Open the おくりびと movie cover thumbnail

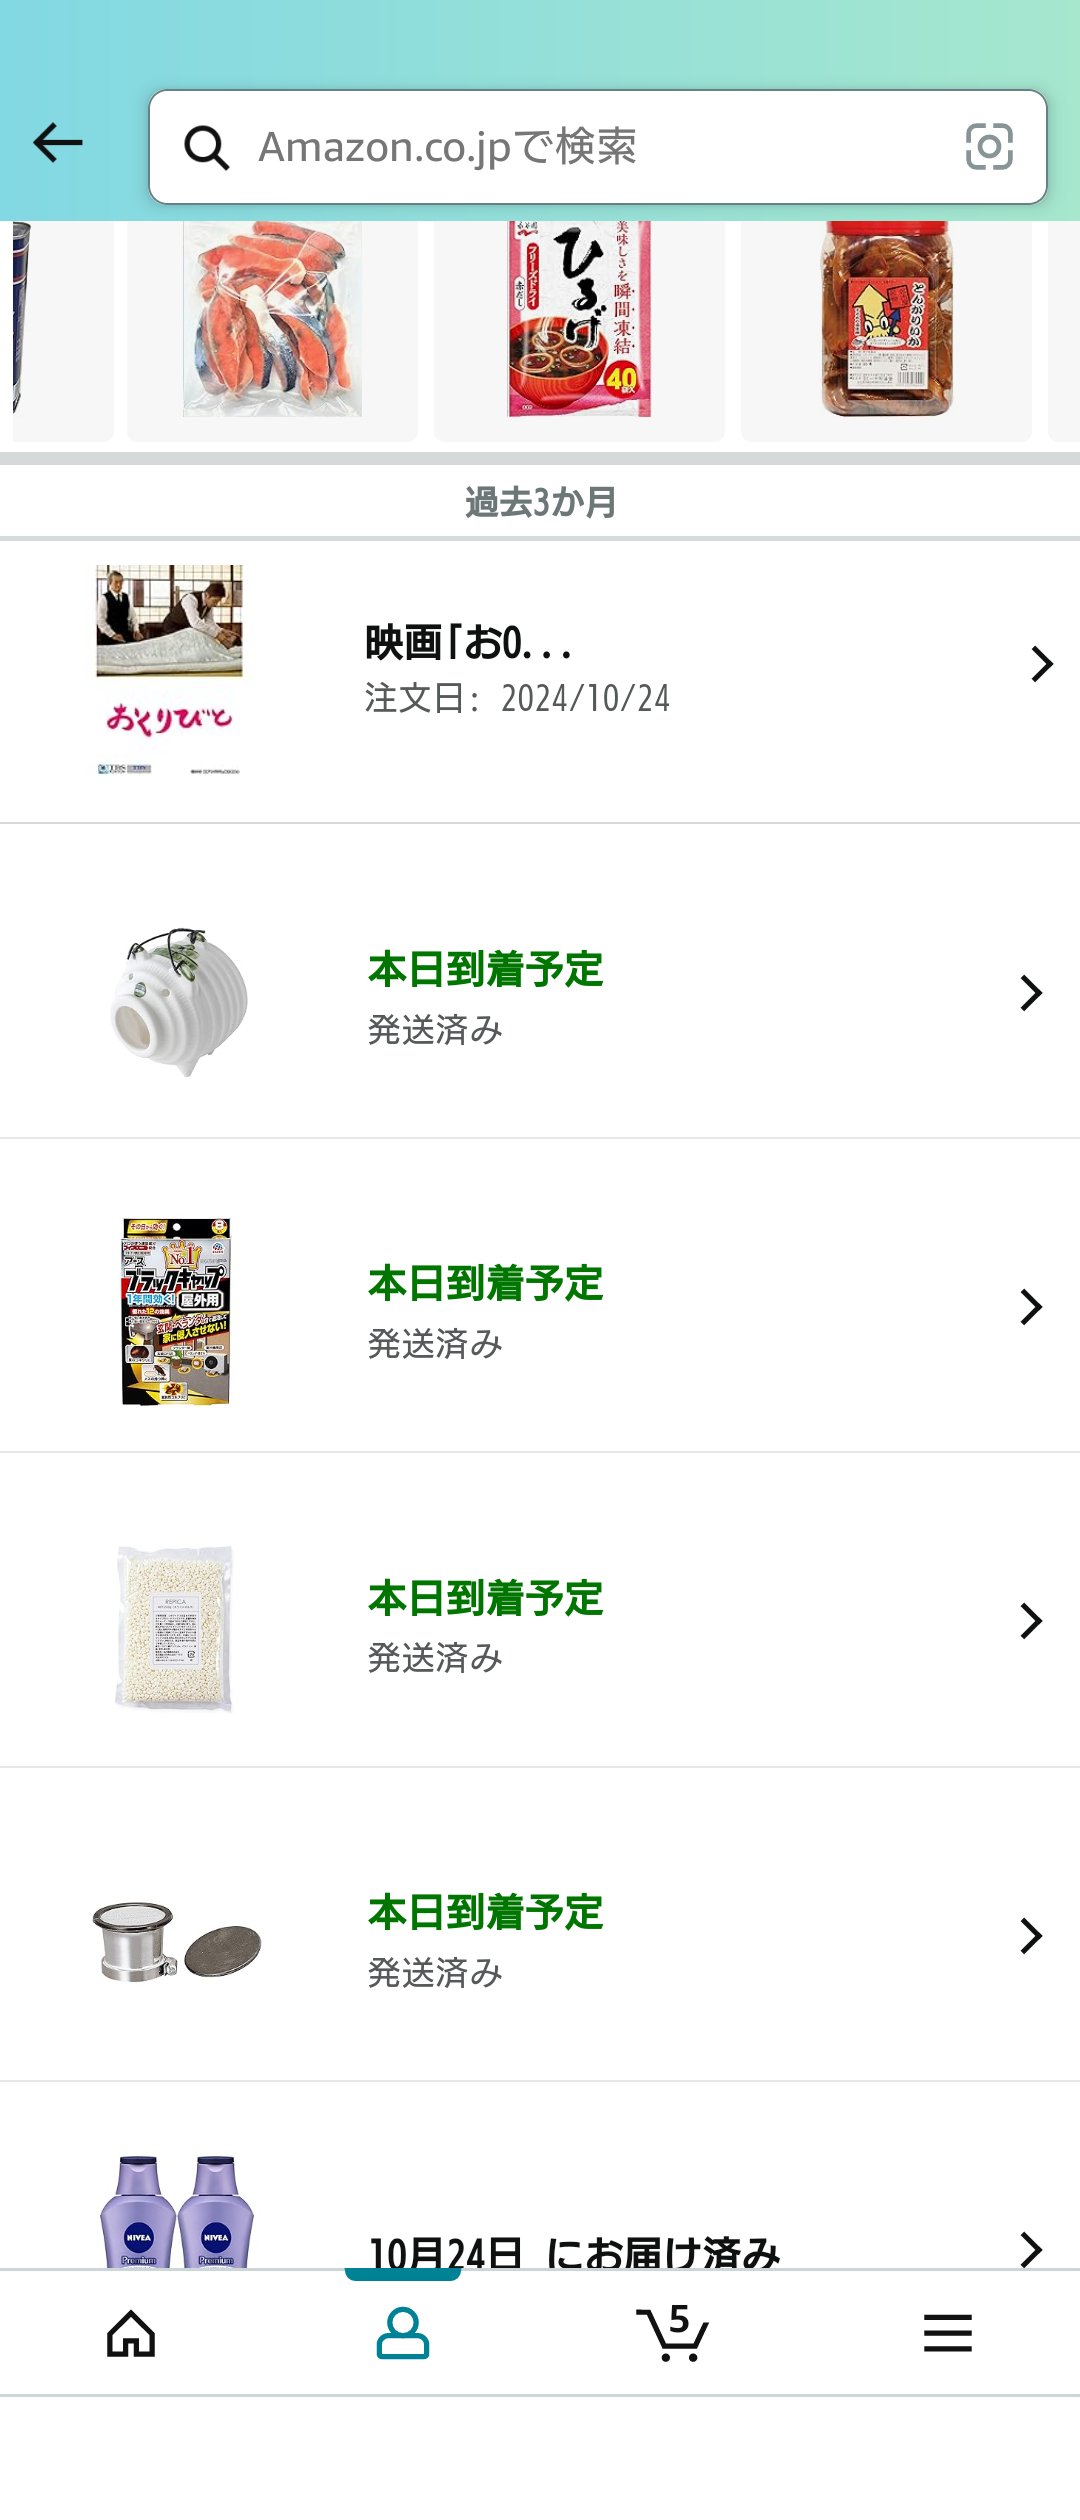point(169,670)
